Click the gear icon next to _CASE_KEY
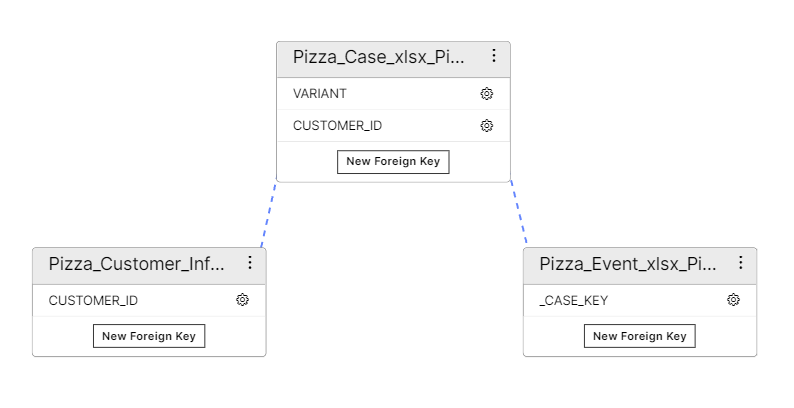Viewport: 794px width, 408px height. tap(733, 300)
